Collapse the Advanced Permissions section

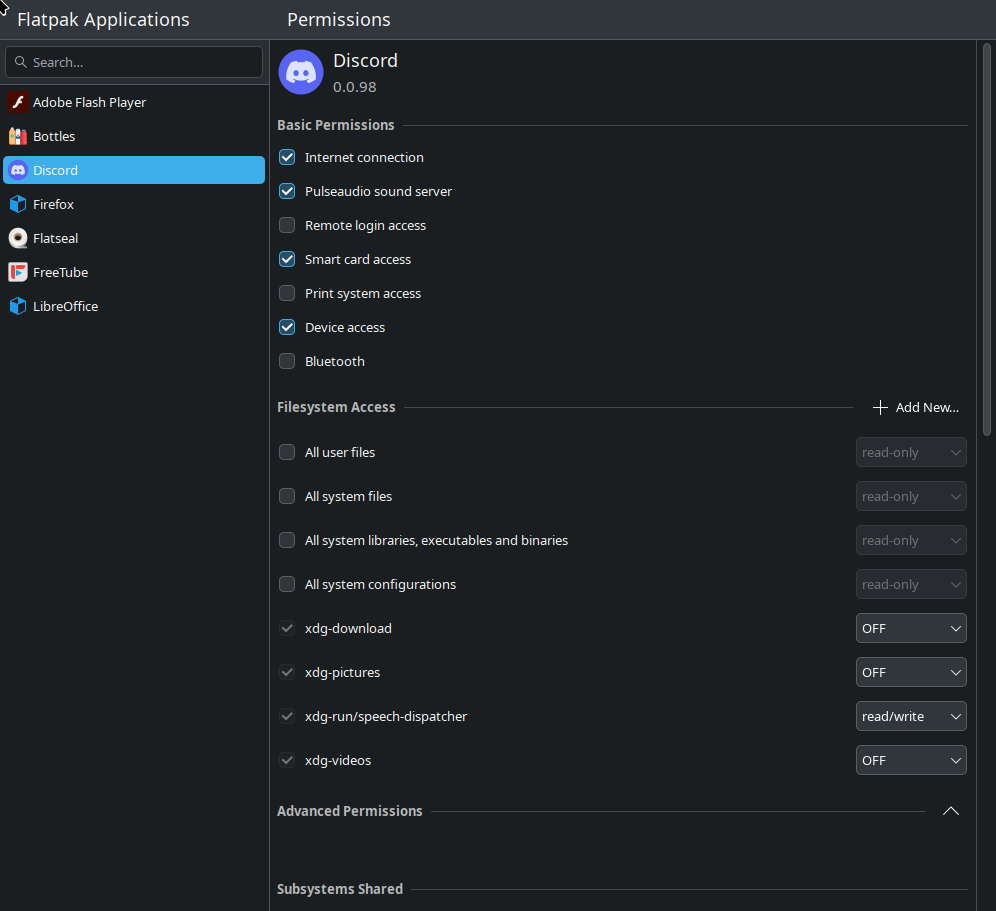(x=950, y=811)
